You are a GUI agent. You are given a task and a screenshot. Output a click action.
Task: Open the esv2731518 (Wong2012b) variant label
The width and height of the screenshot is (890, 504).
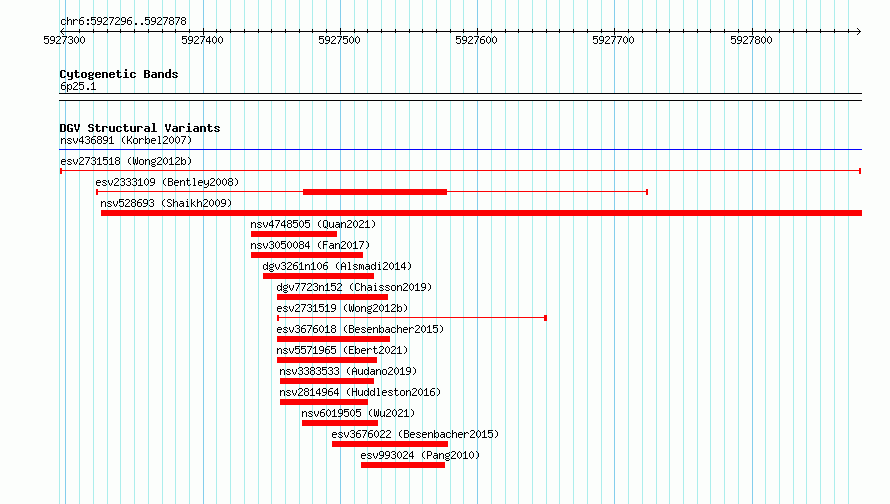coord(126,161)
